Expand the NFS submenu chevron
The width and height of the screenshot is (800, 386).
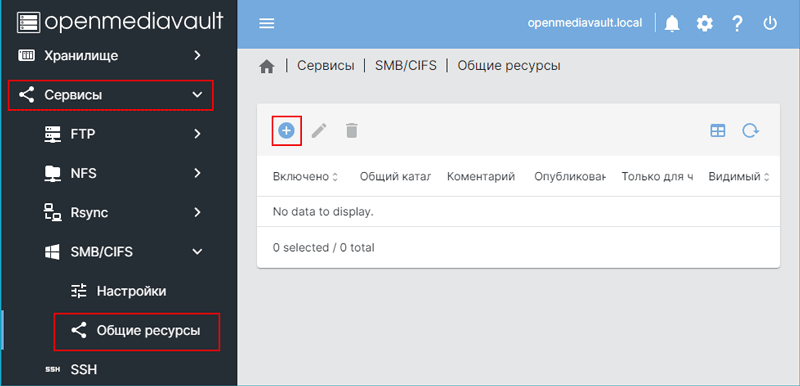pyautogui.click(x=197, y=173)
